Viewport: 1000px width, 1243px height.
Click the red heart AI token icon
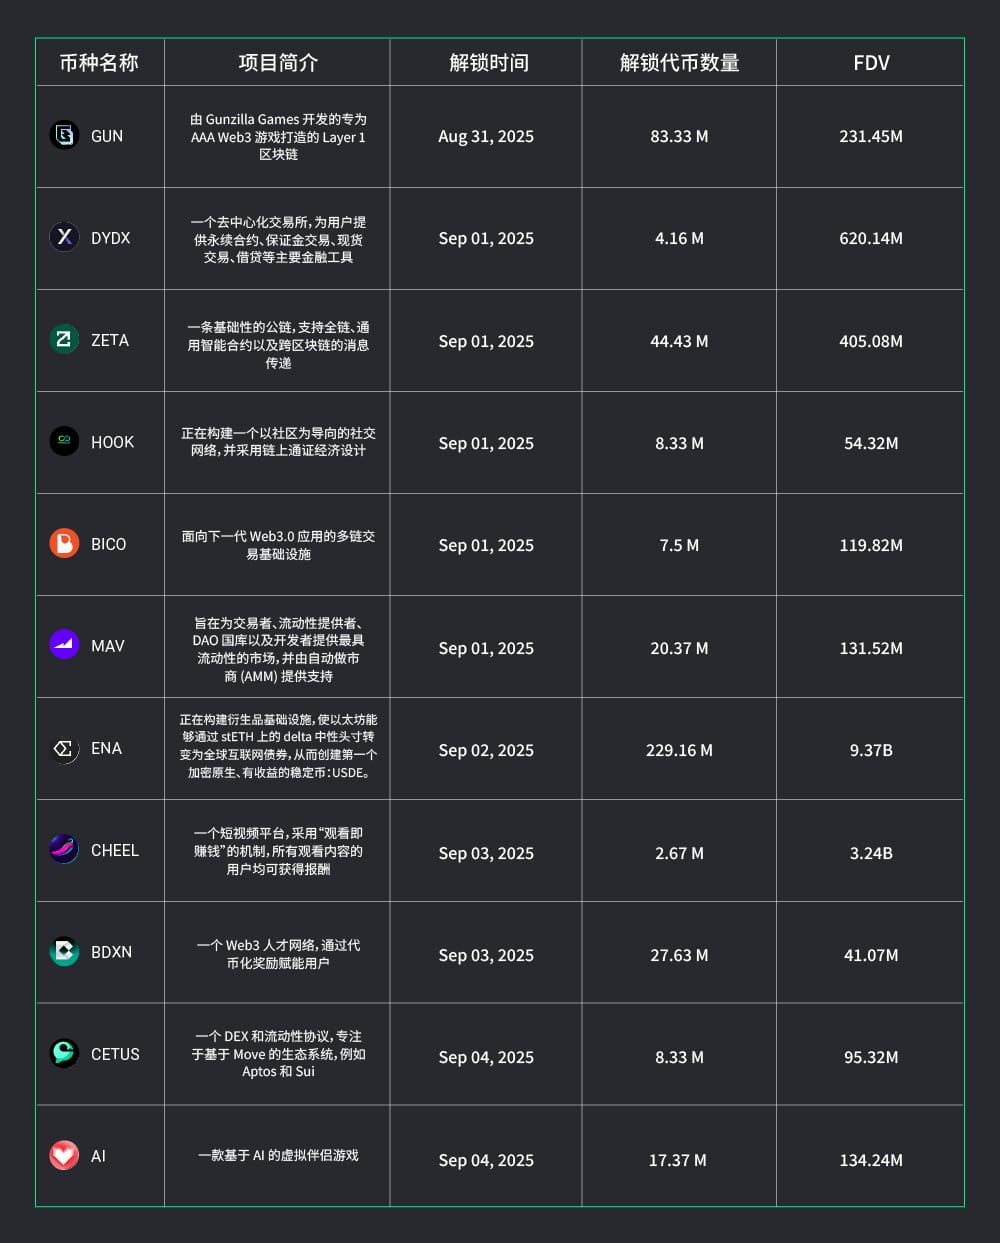[64, 1155]
